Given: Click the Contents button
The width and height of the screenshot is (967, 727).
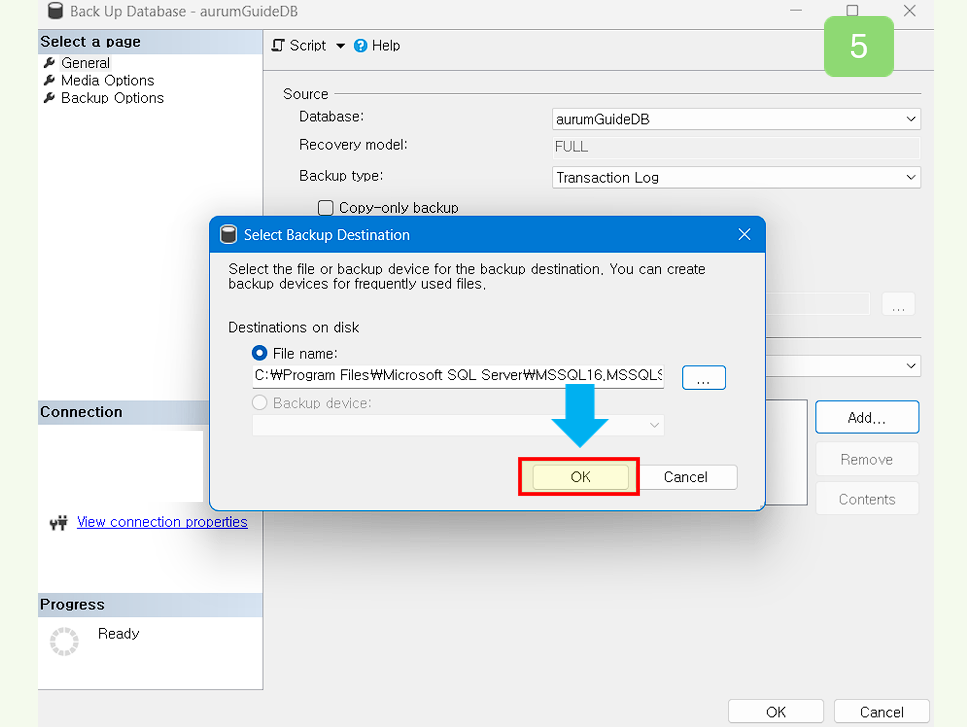Looking at the screenshot, I should 866,499.
